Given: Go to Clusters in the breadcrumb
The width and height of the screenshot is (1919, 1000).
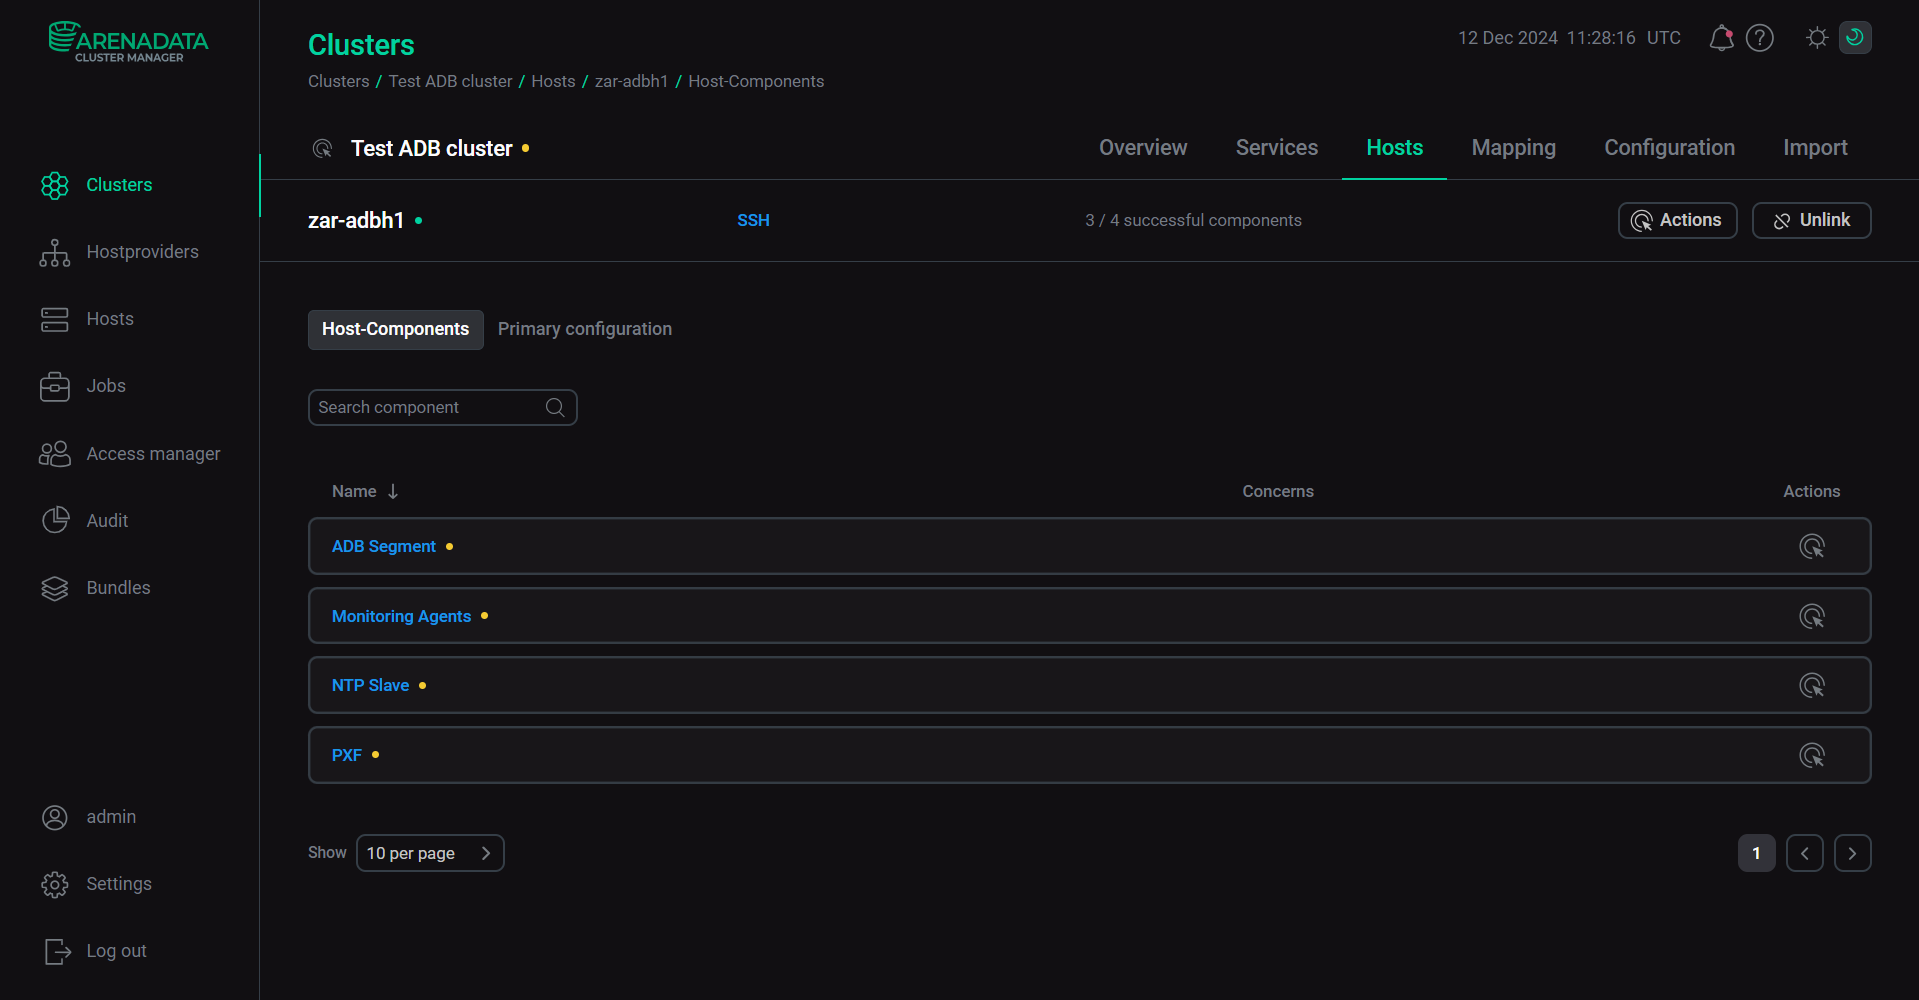Looking at the screenshot, I should coord(338,81).
